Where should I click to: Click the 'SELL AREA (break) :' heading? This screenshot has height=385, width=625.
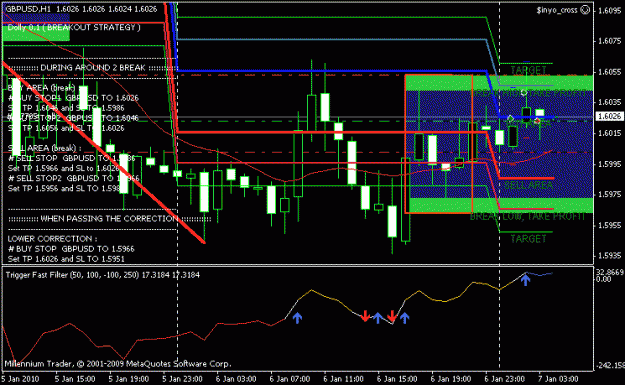(x=45, y=148)
